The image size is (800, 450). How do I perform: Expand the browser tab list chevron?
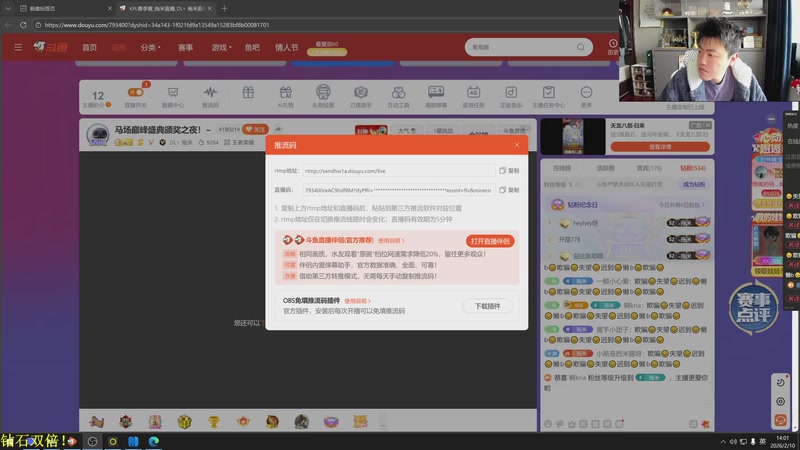(8, 8)
